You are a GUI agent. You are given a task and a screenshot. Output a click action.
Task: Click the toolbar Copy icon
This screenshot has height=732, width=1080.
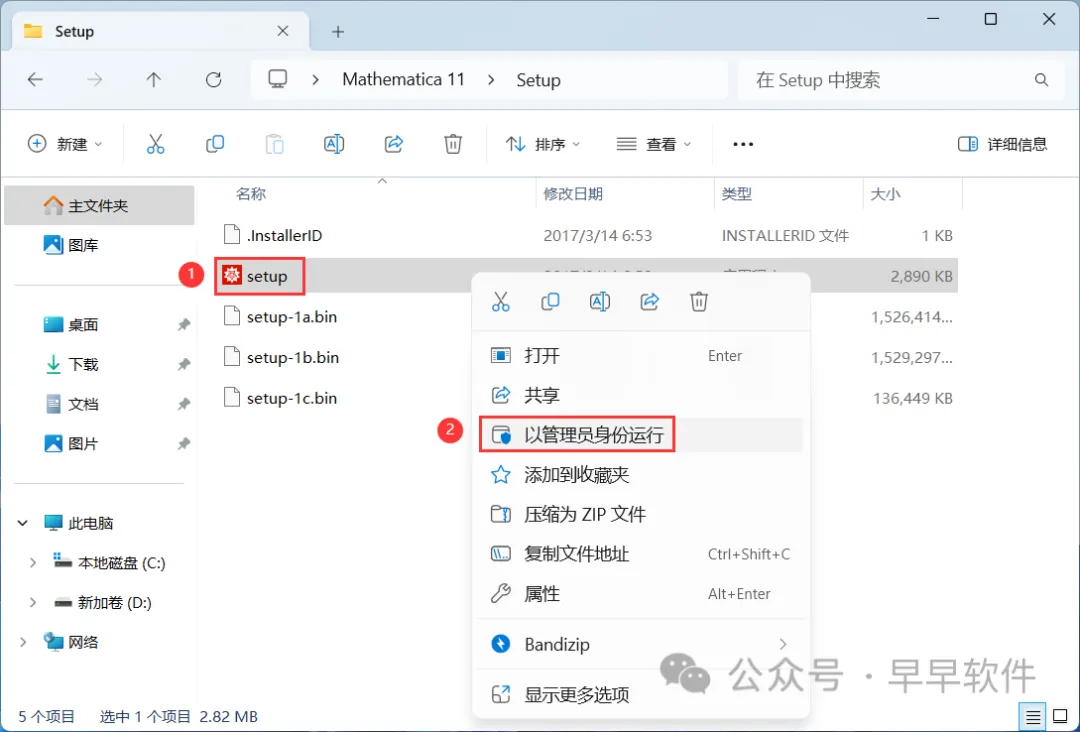(x=215, y=144)
